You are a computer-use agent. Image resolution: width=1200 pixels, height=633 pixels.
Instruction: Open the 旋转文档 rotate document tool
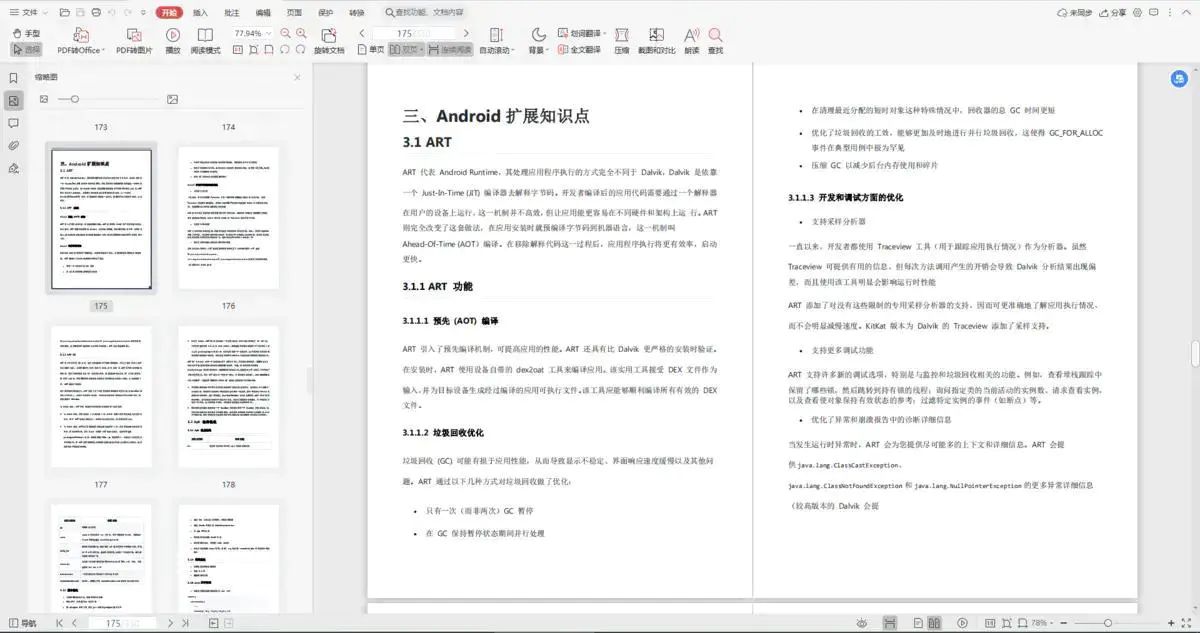328,41
